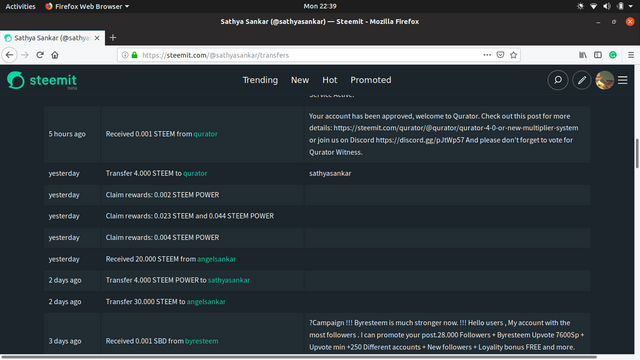Click the green extension icon in toolbar
Screen dimensions: 640x360
click(613, 55)
